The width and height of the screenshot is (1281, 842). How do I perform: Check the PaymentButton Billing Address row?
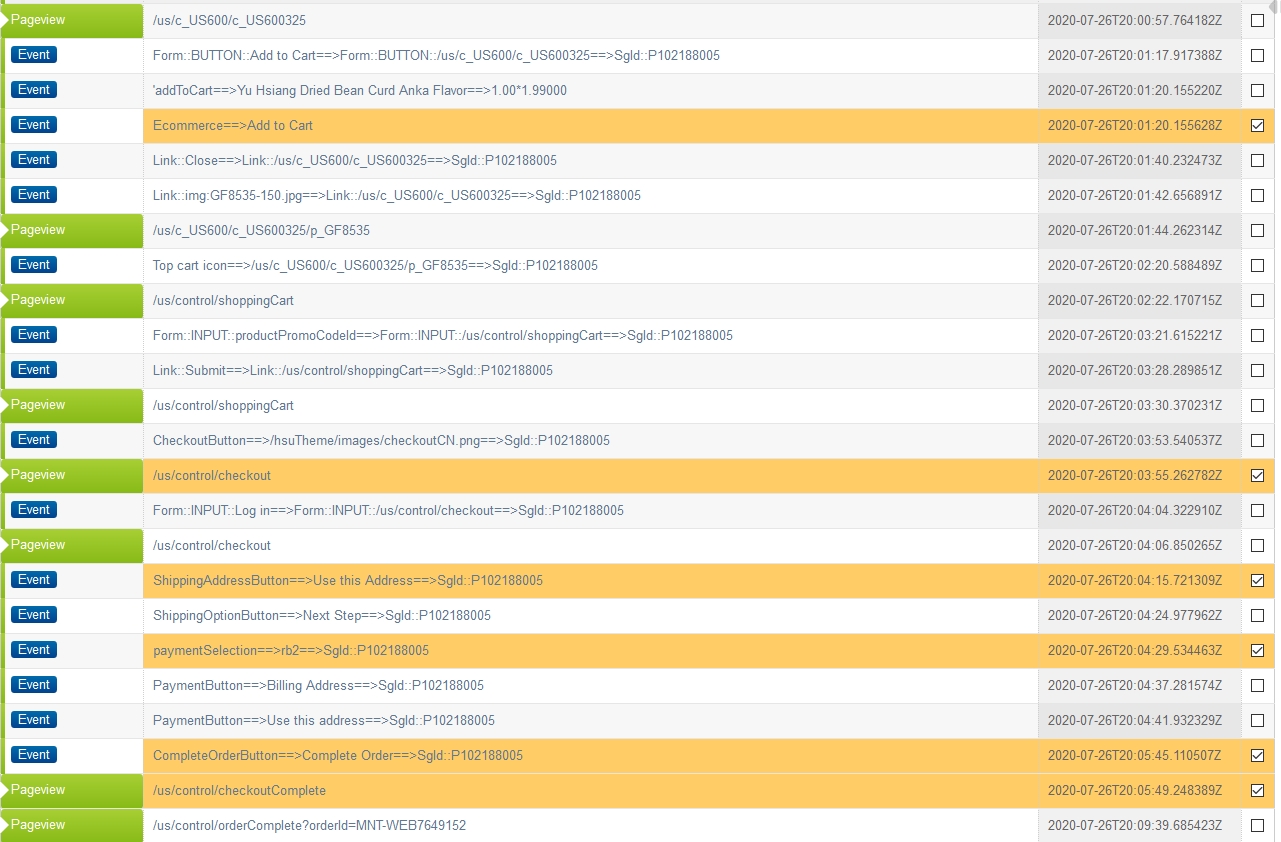point(1257,686)
